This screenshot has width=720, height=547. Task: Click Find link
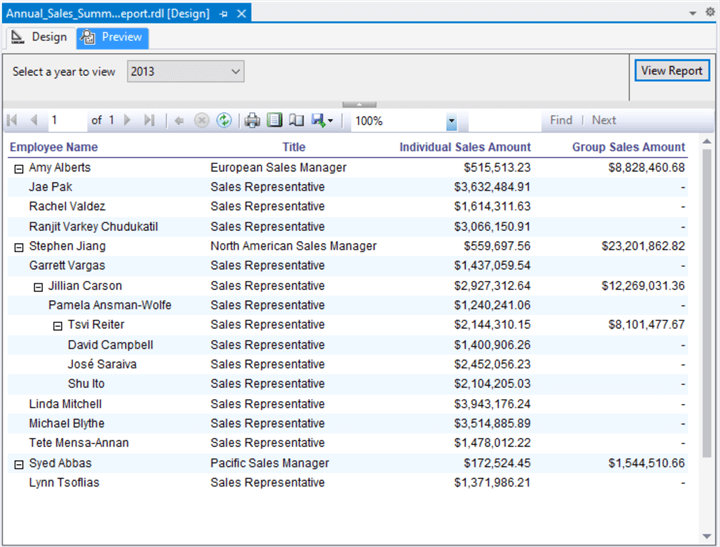[561, 120]
